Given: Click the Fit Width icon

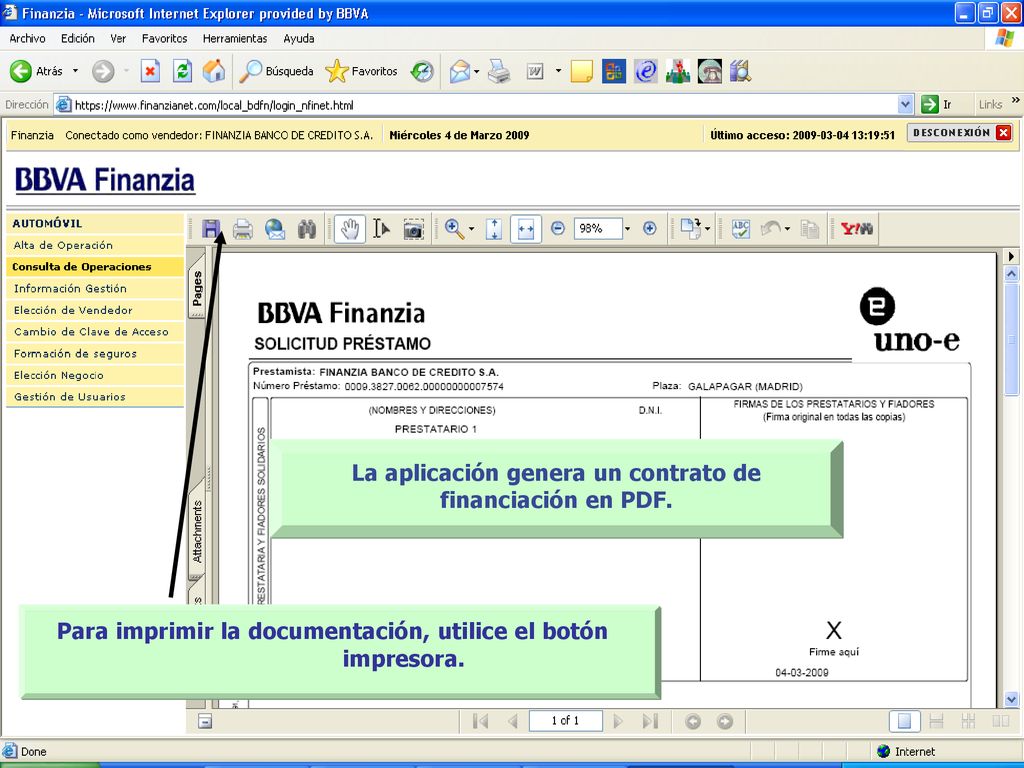Looking at the screenshot, I should pos(526,229).
